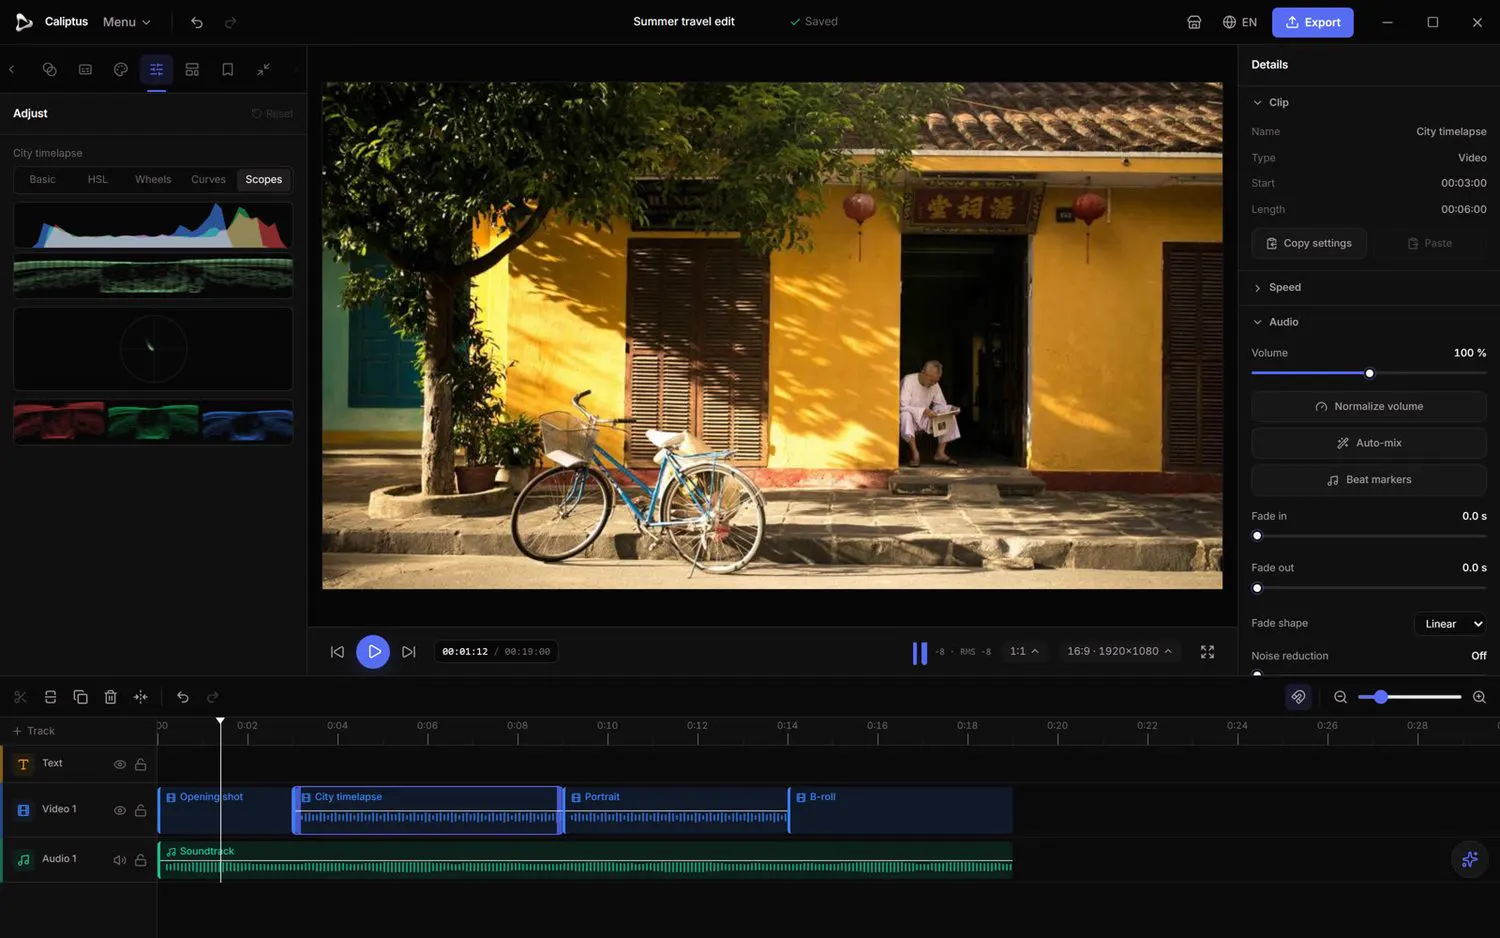Click Normalize volume button
Screen dimensions: 1500x938
[1368, 406]
